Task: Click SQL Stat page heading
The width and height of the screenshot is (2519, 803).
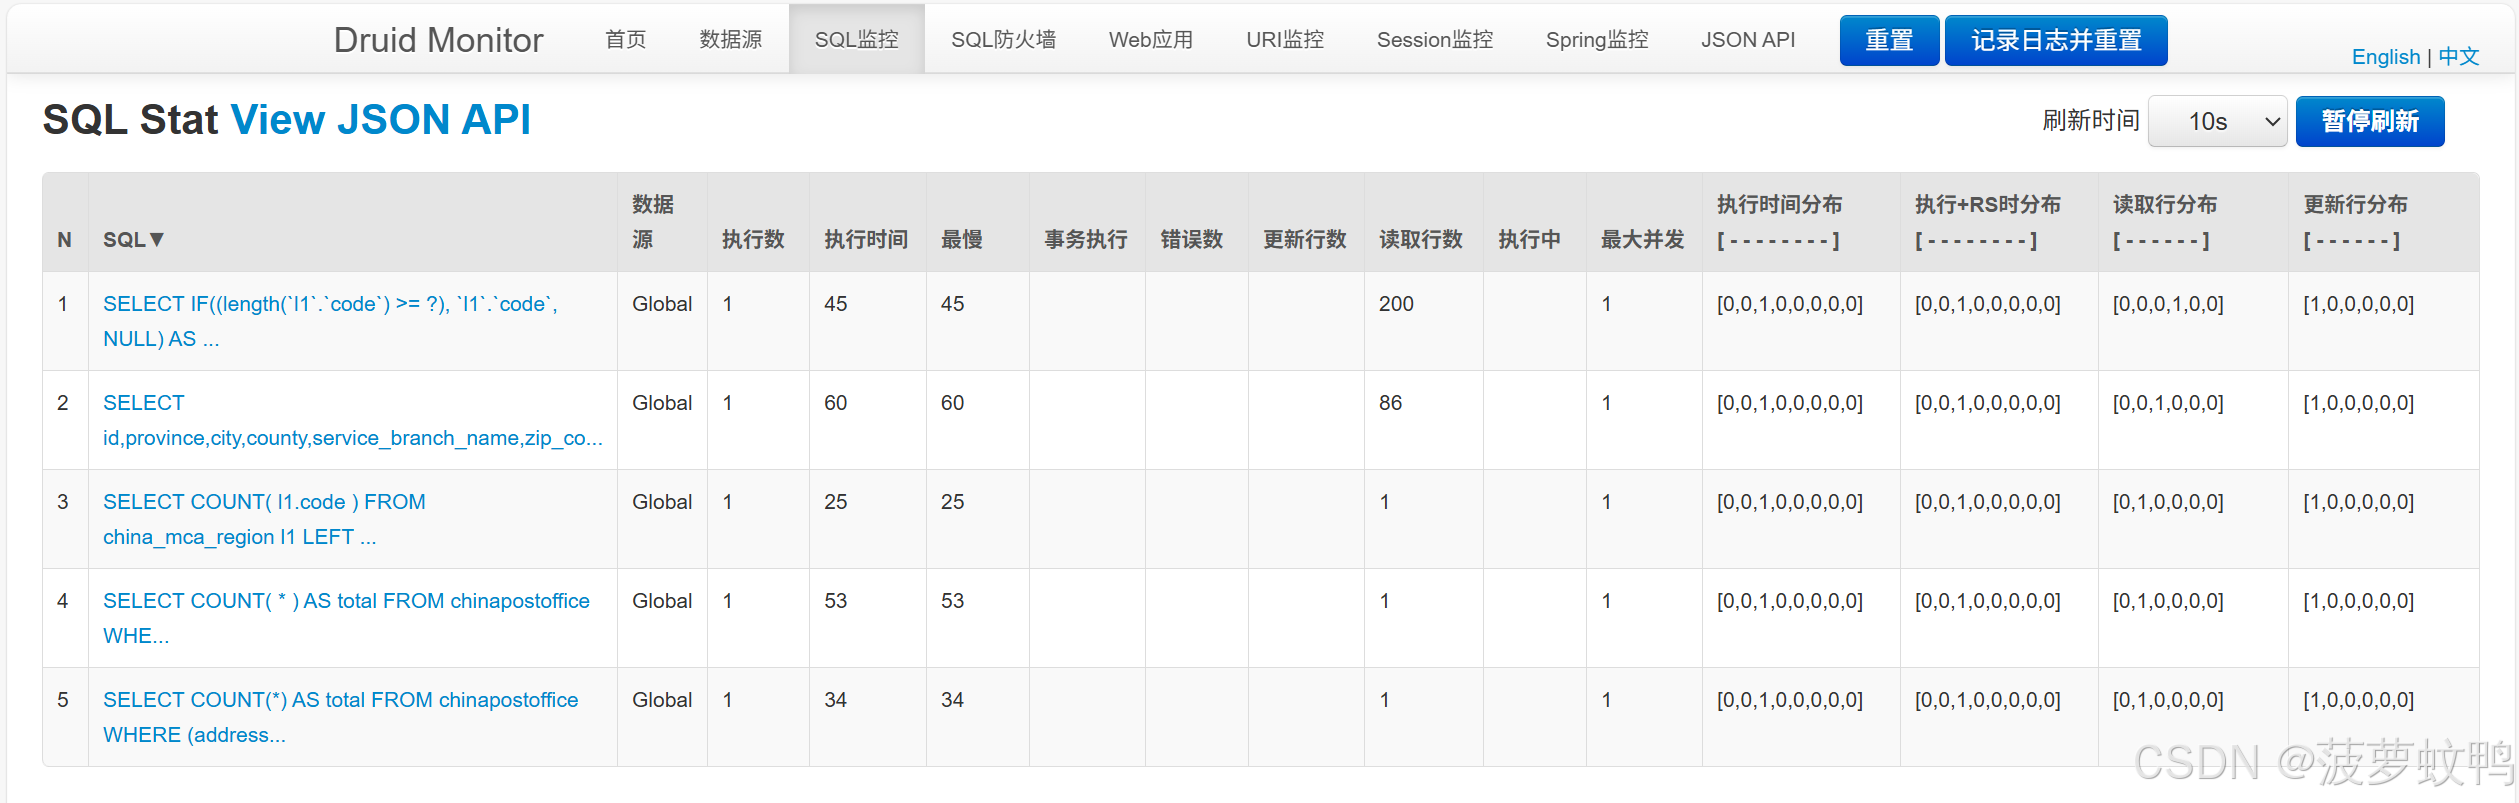Action: (130, 119)
